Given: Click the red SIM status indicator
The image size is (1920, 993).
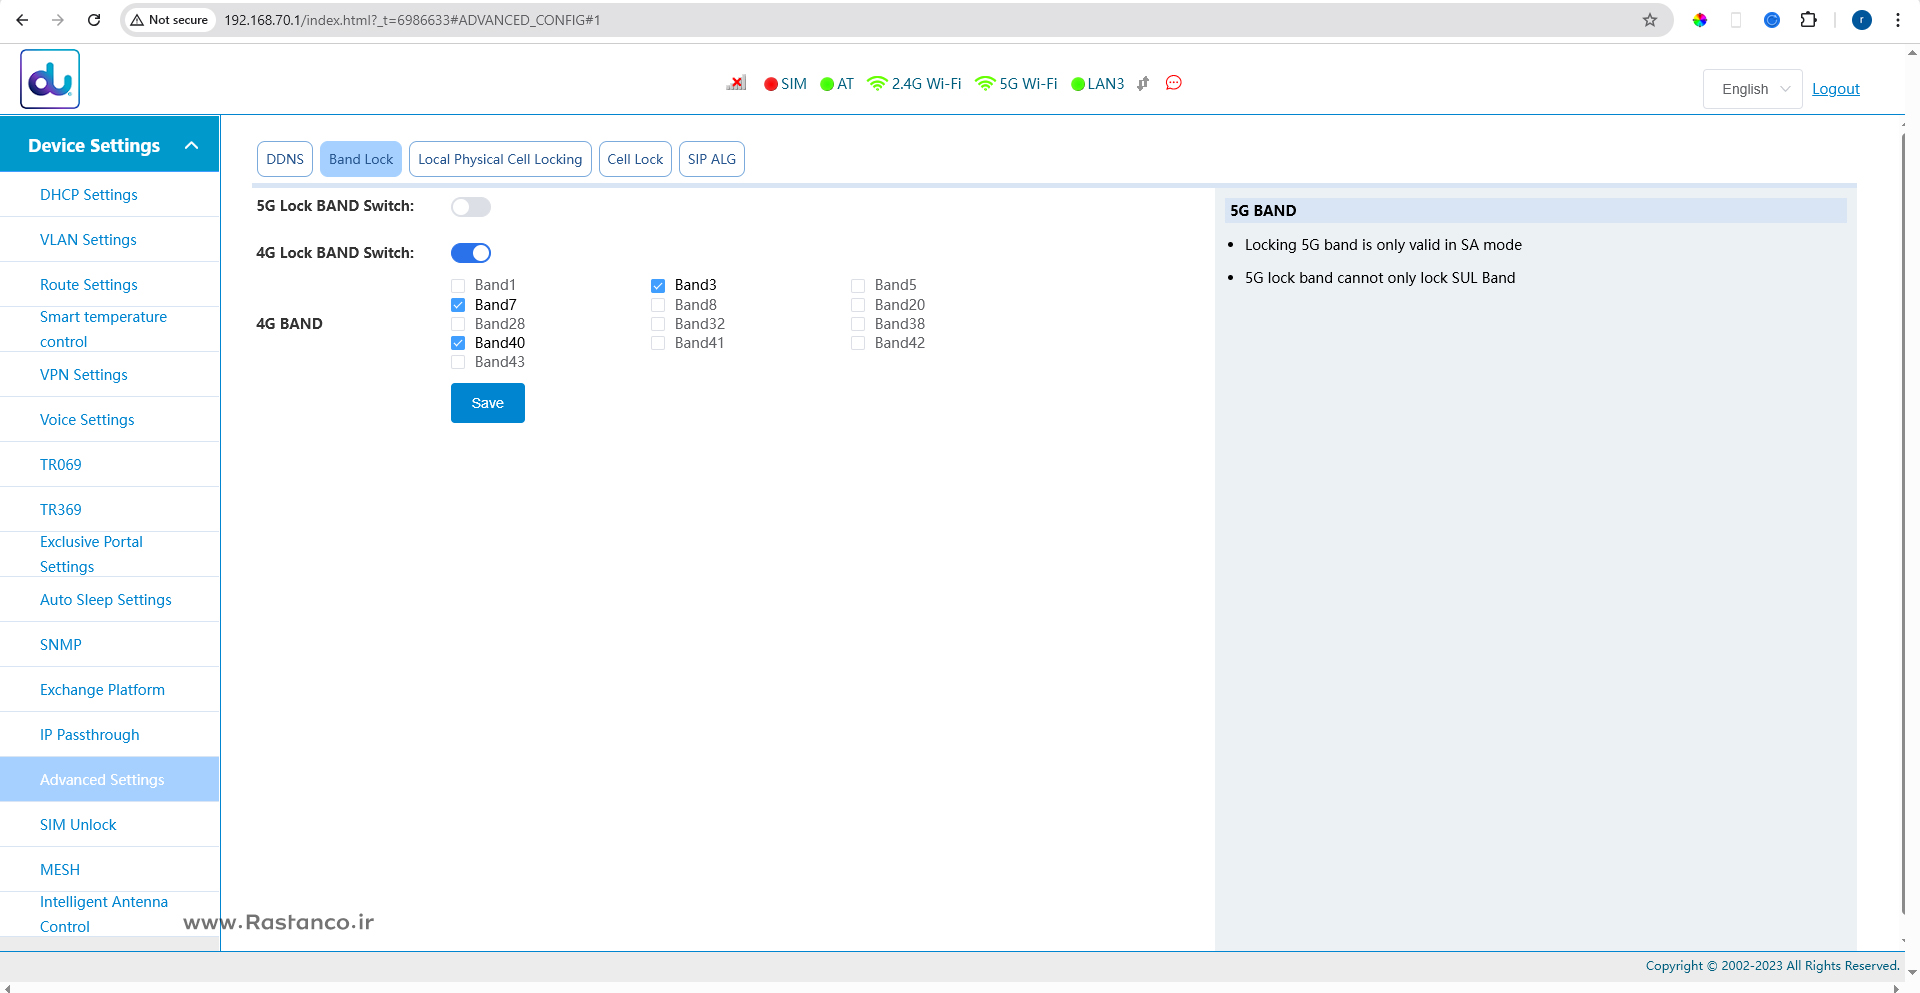Looking at the screenshot, I should point(771,84).
